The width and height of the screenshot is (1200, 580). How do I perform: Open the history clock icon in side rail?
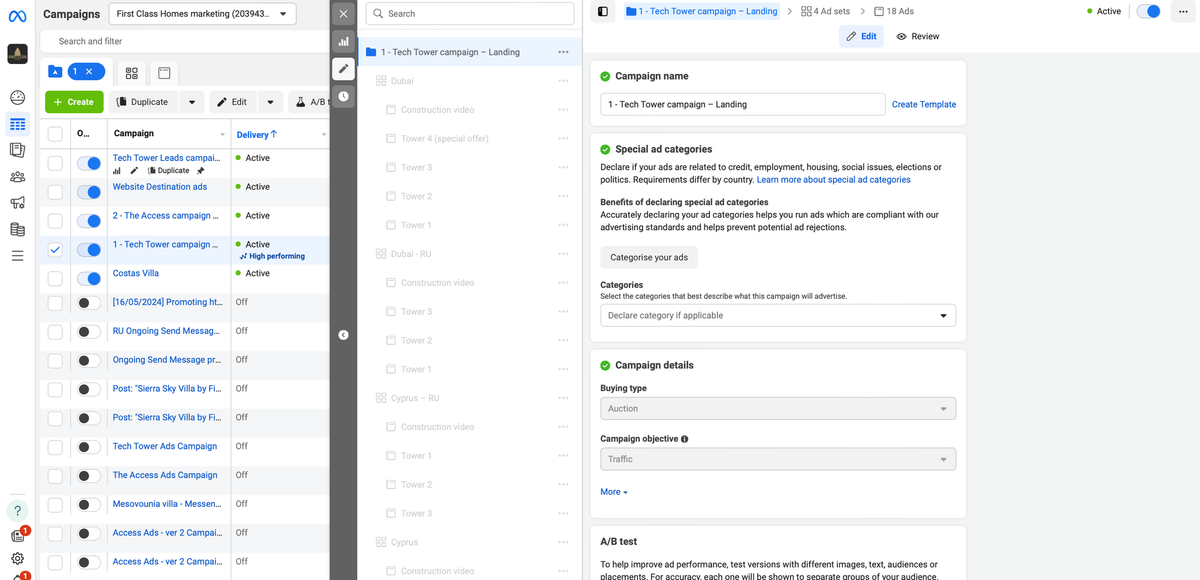343,96
